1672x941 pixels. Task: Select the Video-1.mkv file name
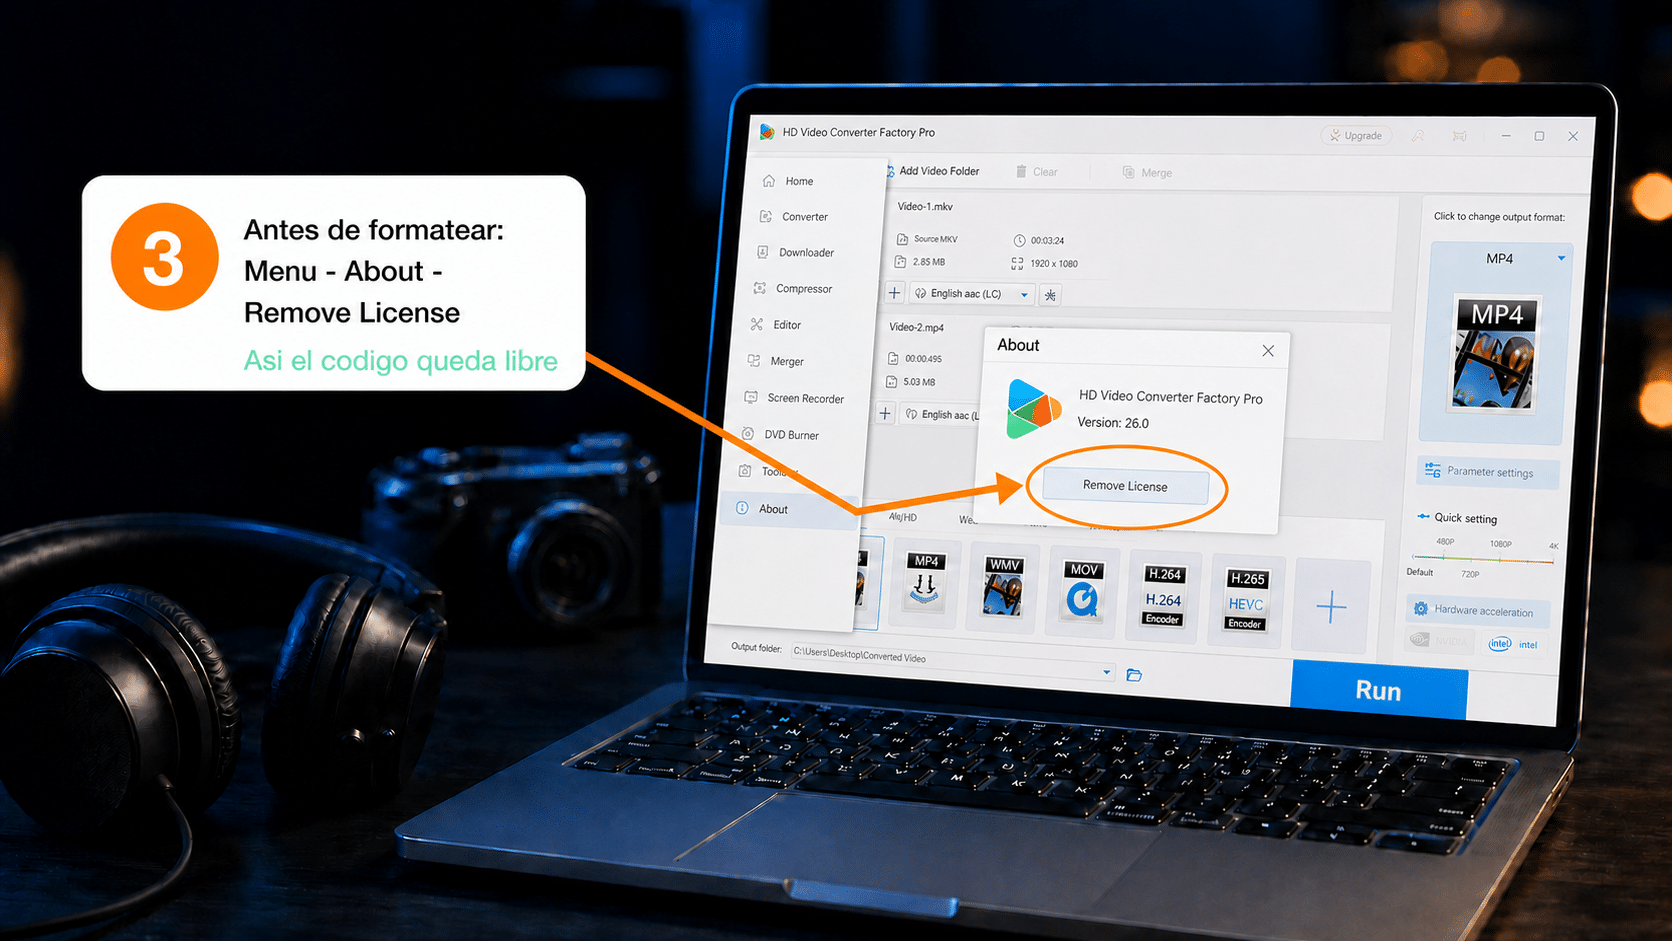(x=925, y=207)
